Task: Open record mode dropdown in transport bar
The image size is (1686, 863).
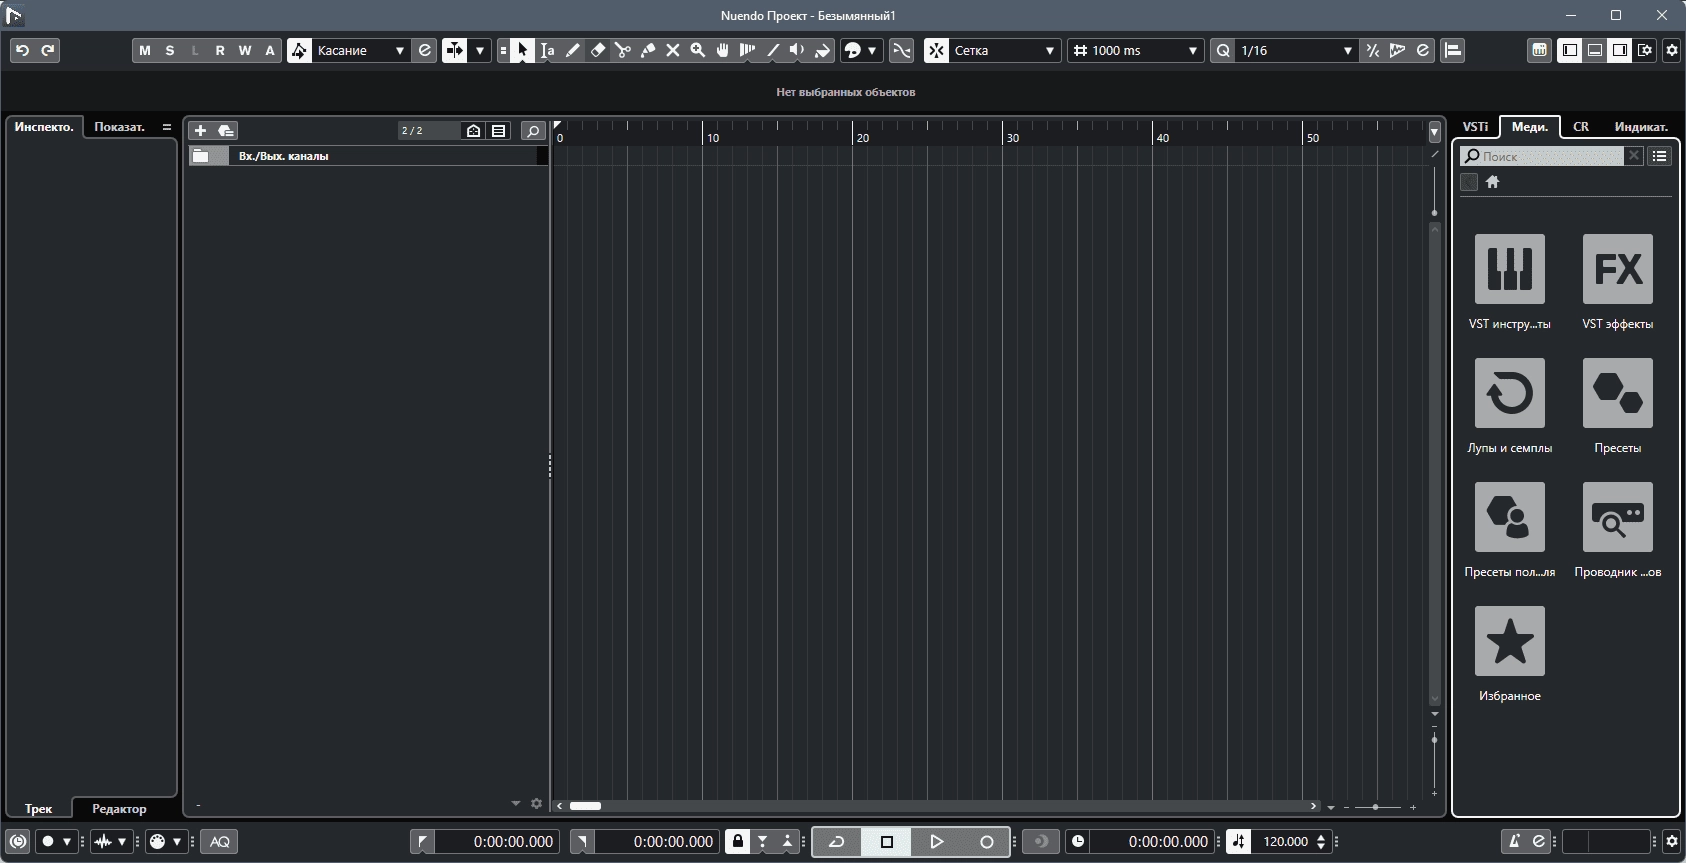Action: click(x=67, y=841)
